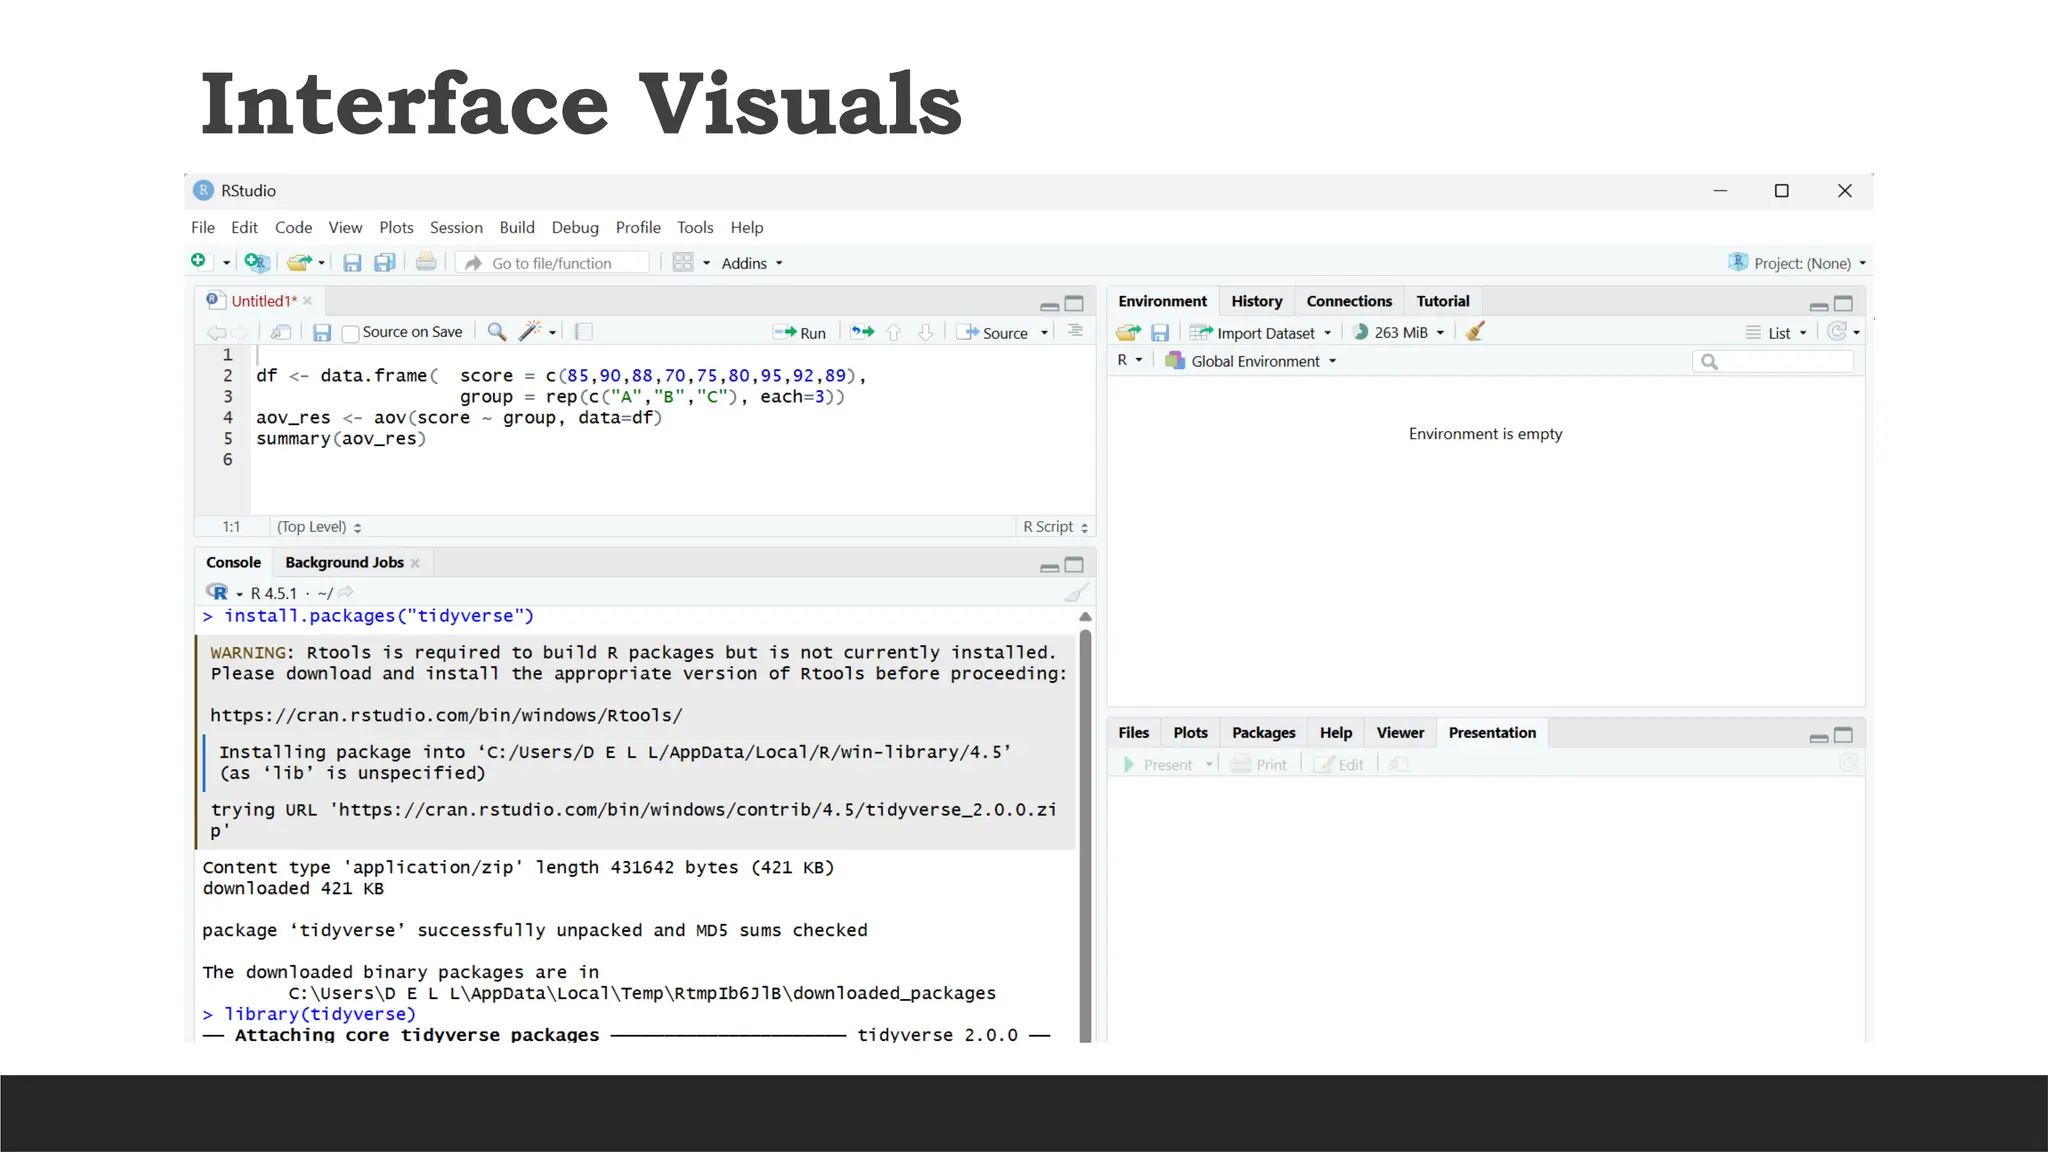Save workspace icon in Environment pane

[x=1160, y=333]
